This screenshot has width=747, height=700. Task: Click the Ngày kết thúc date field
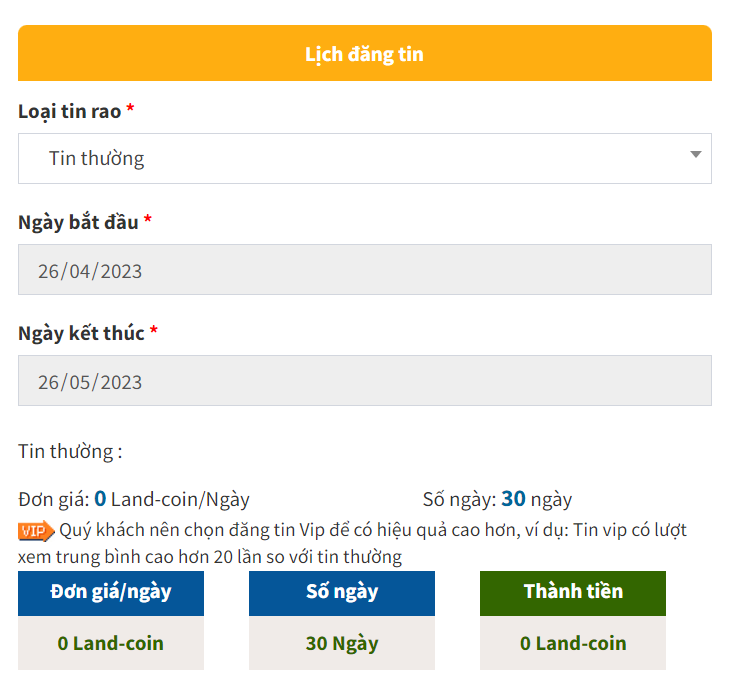point(365,381)
